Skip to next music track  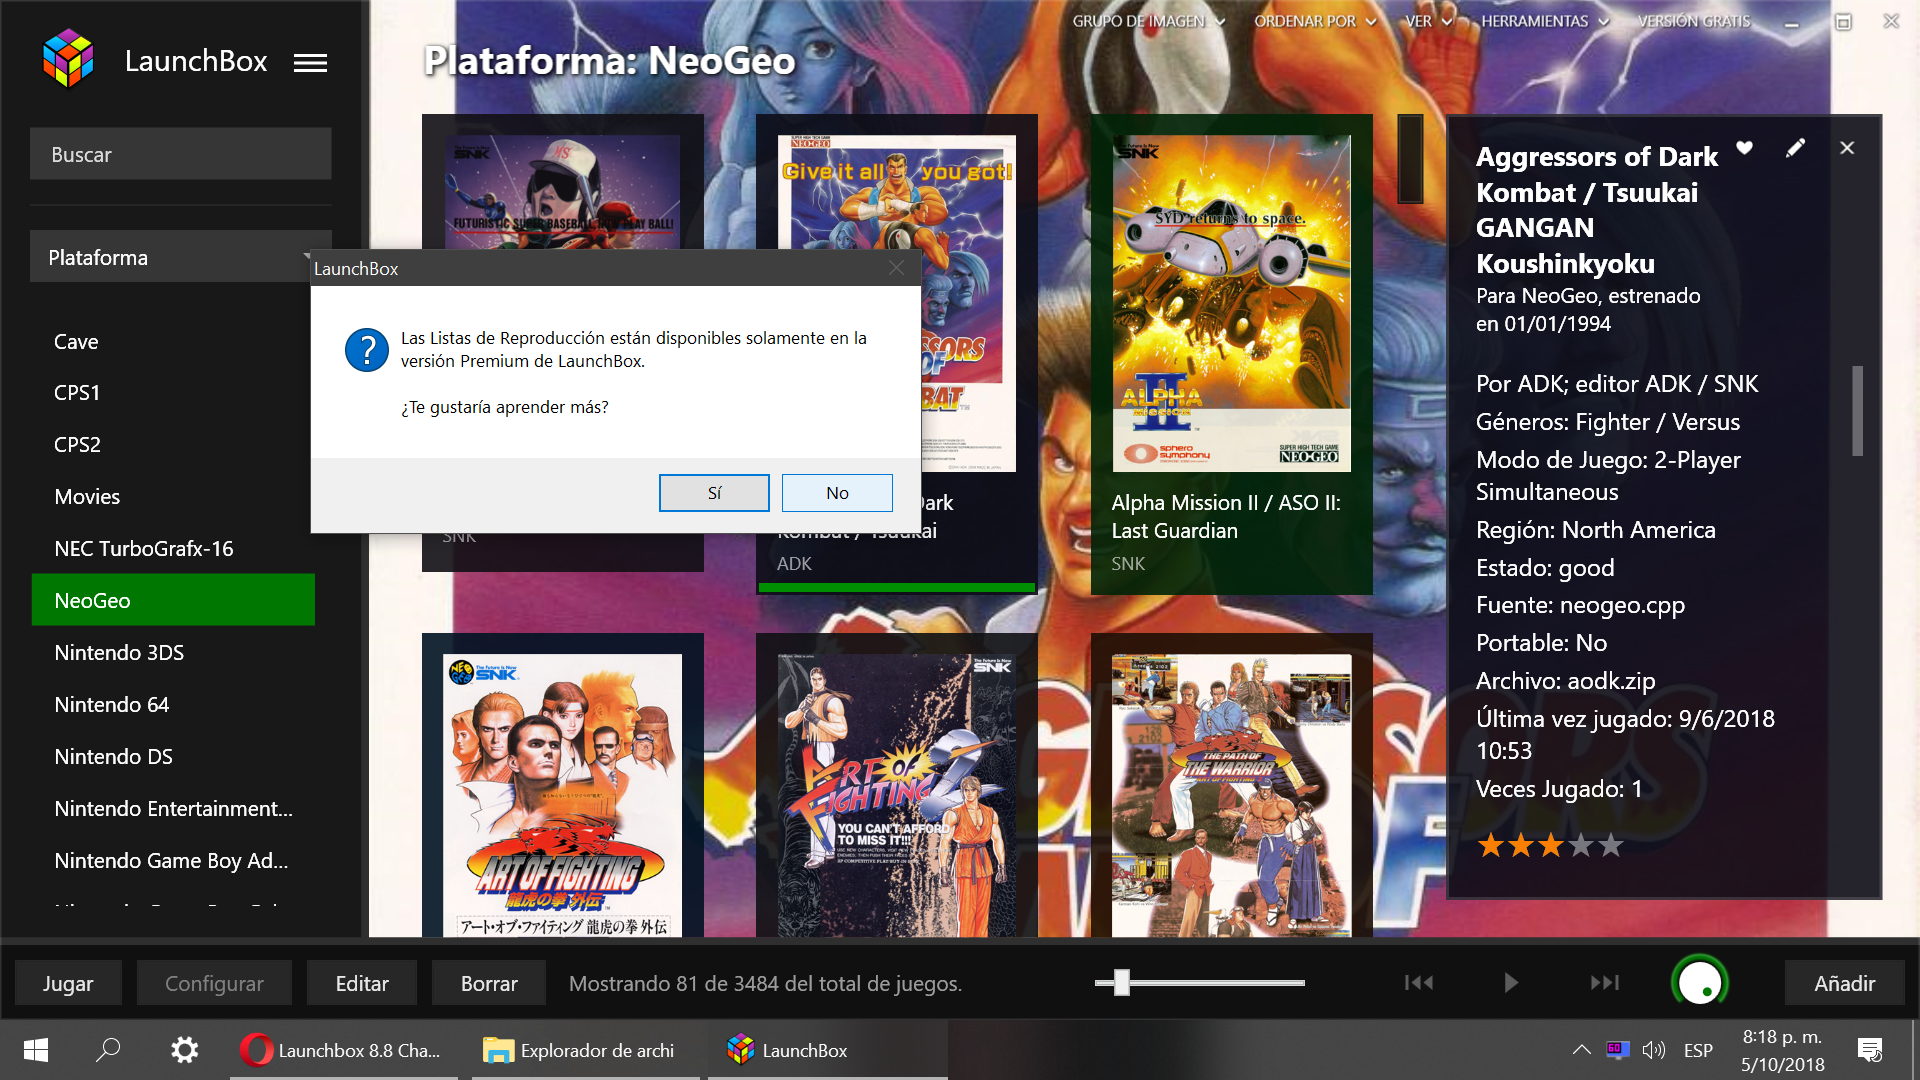[1605, 983]
